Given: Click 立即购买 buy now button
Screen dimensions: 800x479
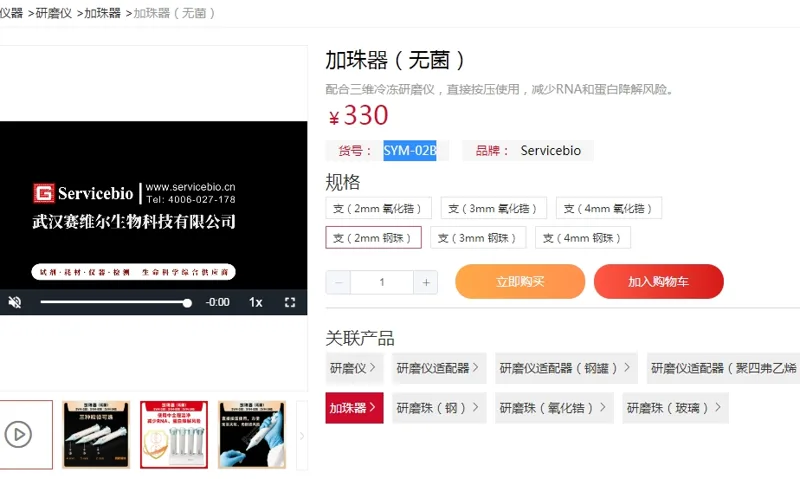Looking at the screenshot, I should point(520,282).
